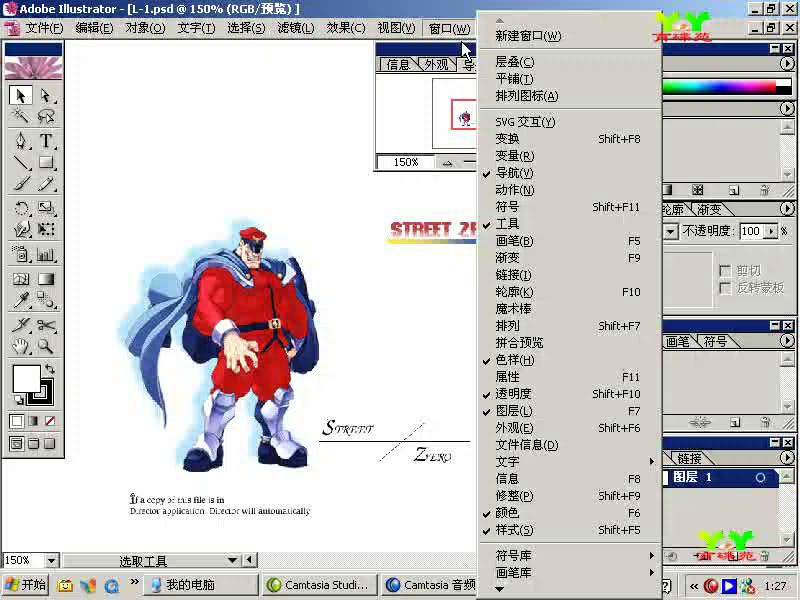This screenshot has width=800, height=600.
Task: Select the Zoom magnifier tool
Action: 46,346
